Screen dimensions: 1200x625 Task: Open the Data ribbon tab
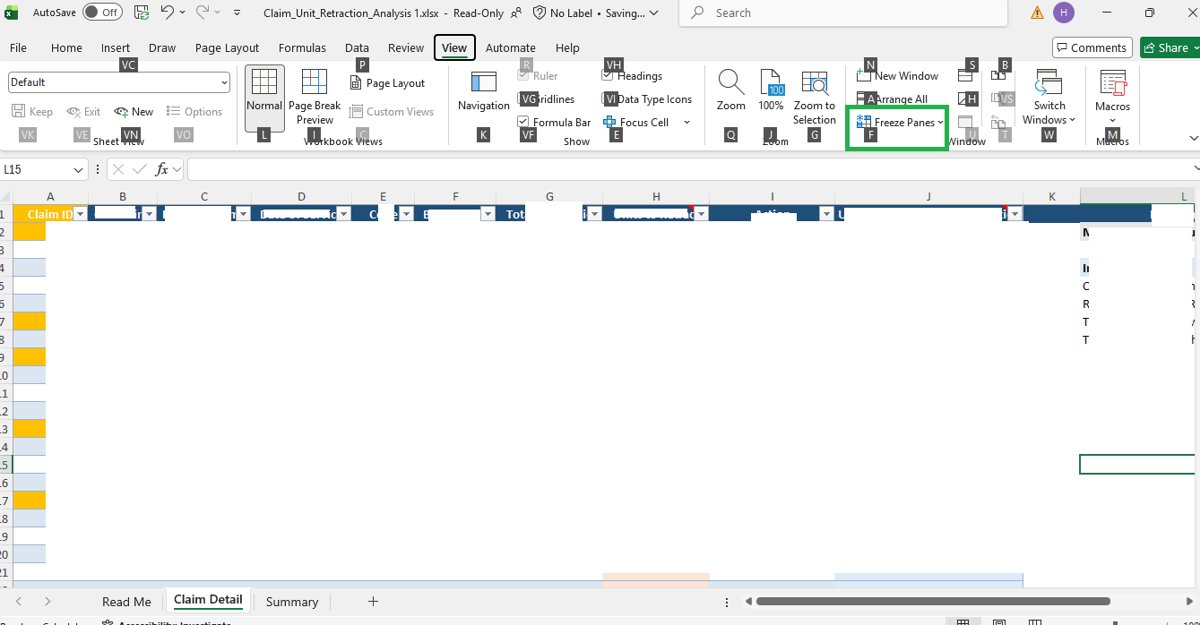pyautogui.click(x=357, y=47)
